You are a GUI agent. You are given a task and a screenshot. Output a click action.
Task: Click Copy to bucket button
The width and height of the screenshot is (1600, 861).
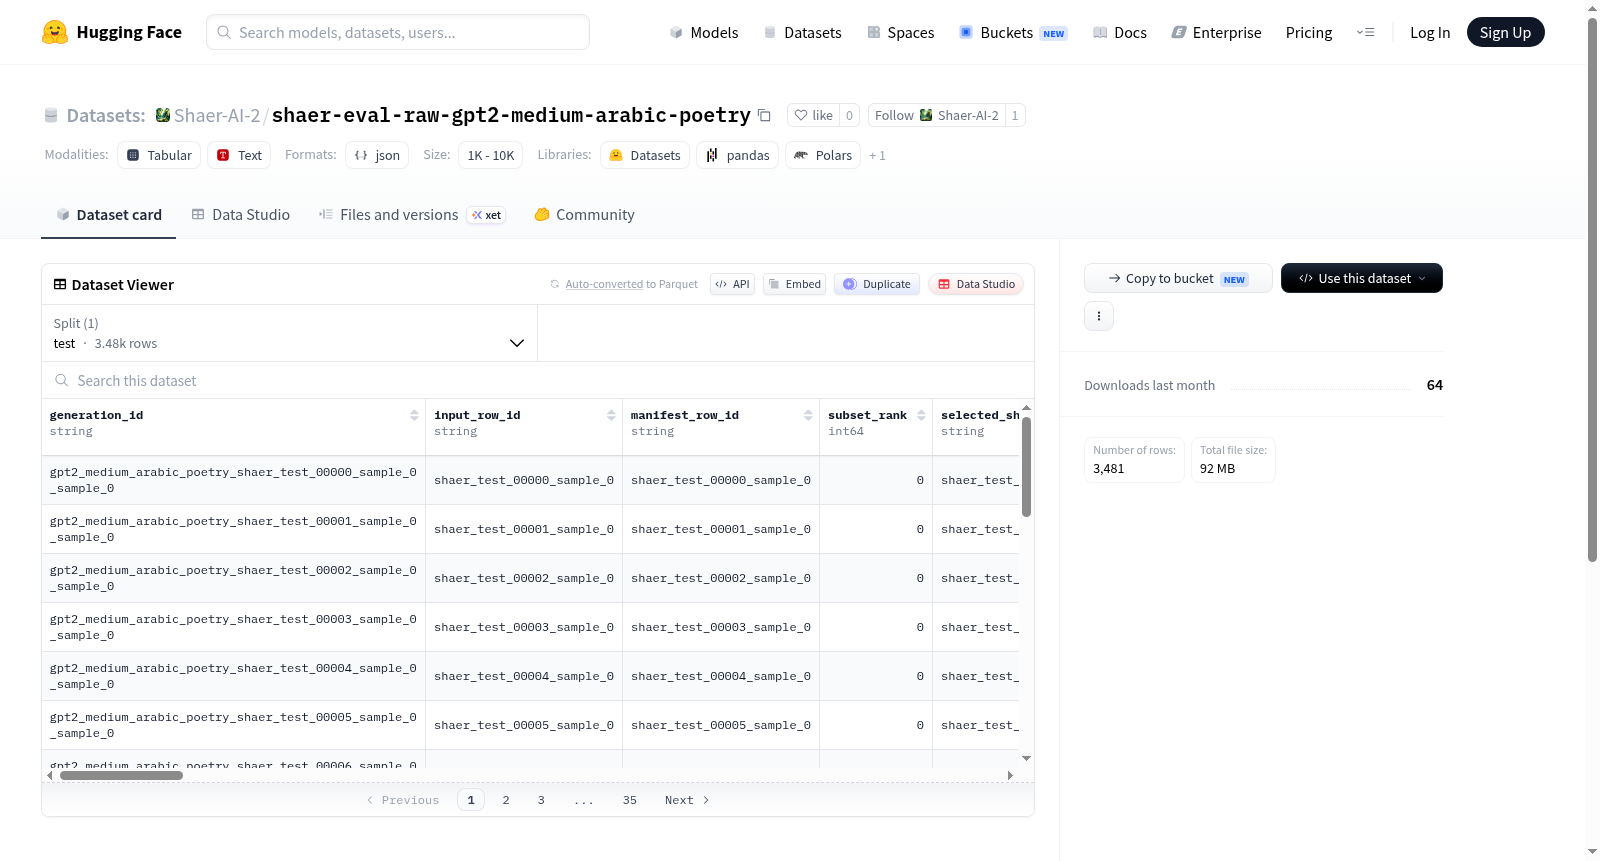coord(1178,278)
